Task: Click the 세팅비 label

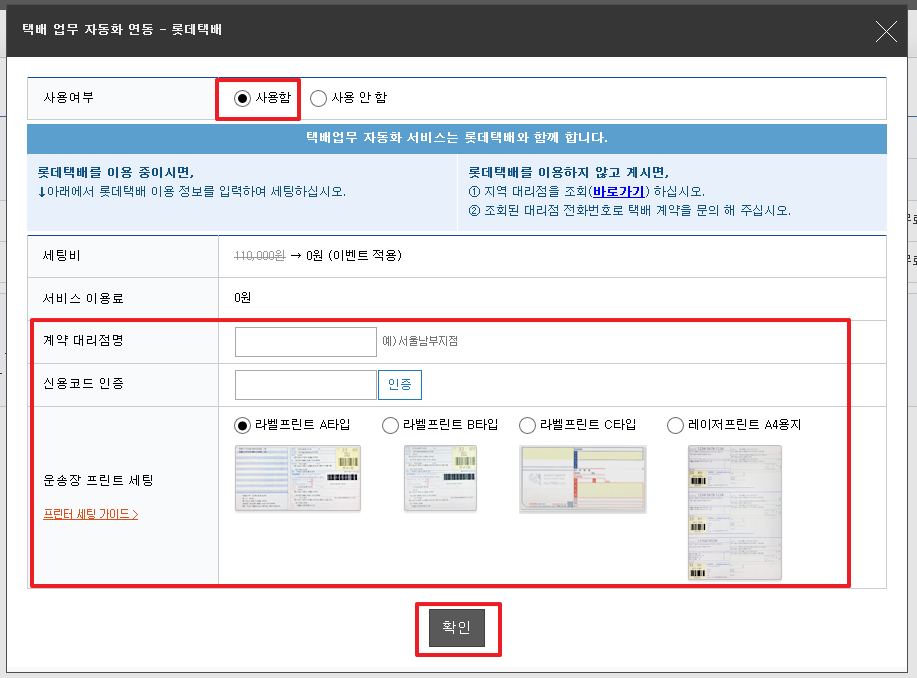Action: 61,256
